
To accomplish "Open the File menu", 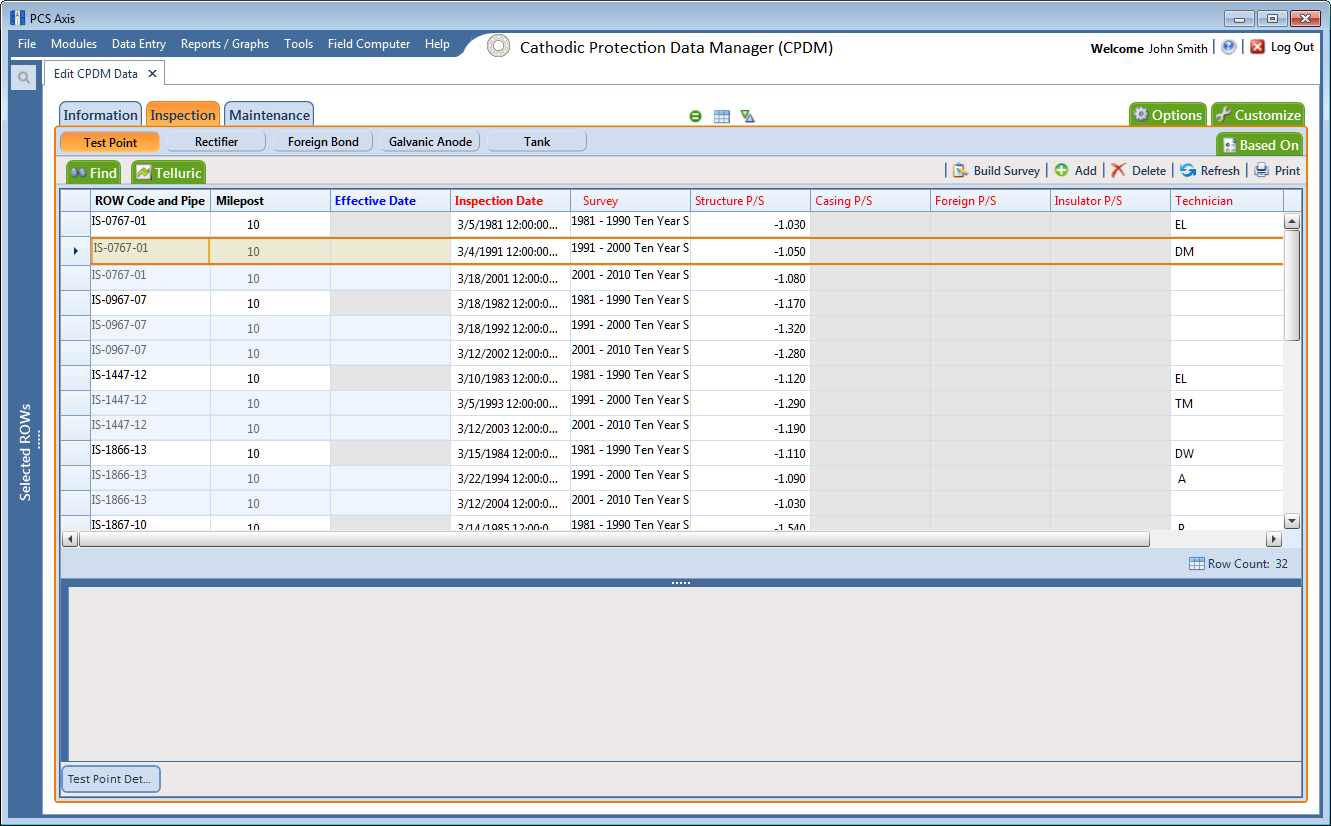I will point(27,44).
